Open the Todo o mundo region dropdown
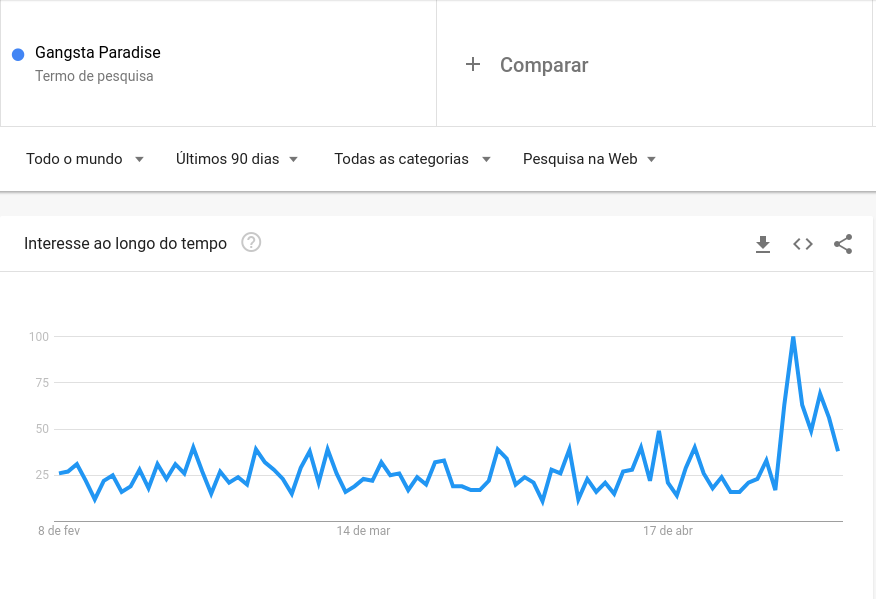This screenshot has height=599, width=876. 85,159
